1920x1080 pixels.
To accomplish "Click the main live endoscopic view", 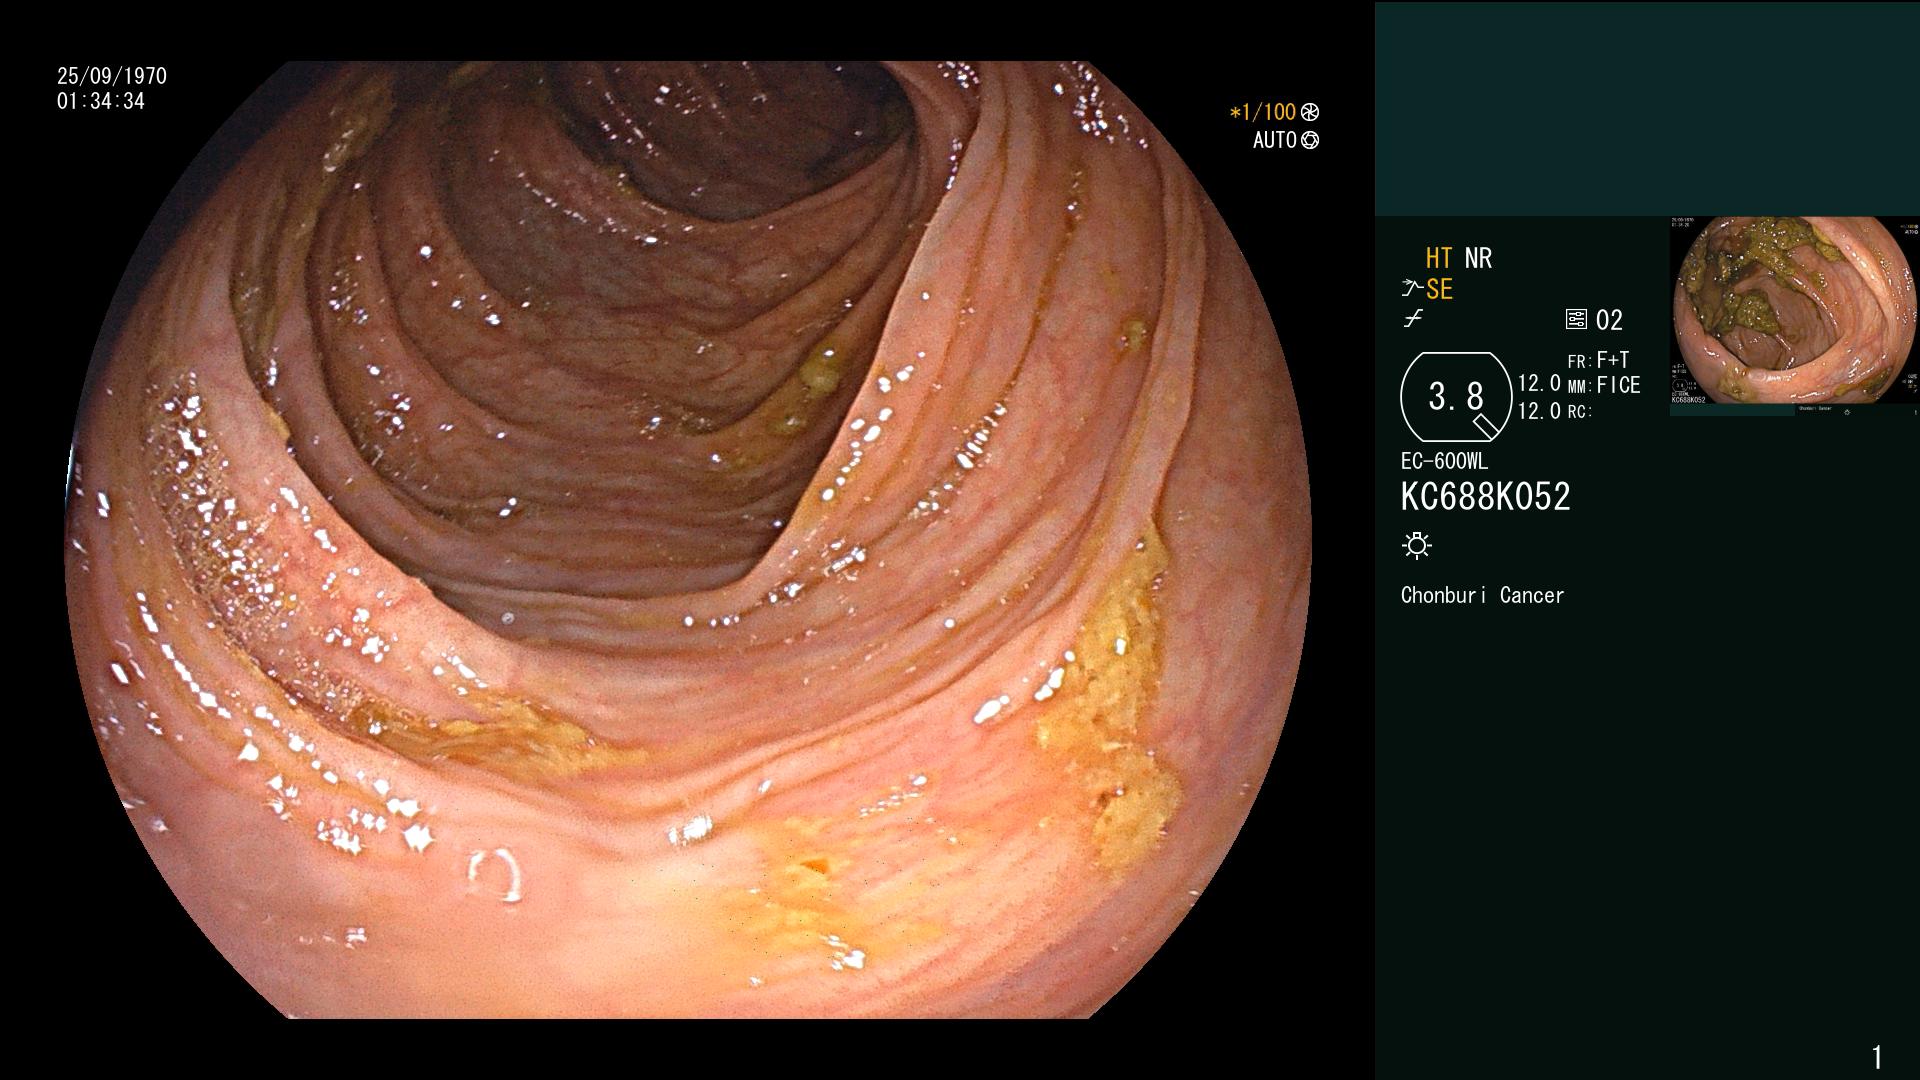I will pyautogui.click(x=688, y=540).
